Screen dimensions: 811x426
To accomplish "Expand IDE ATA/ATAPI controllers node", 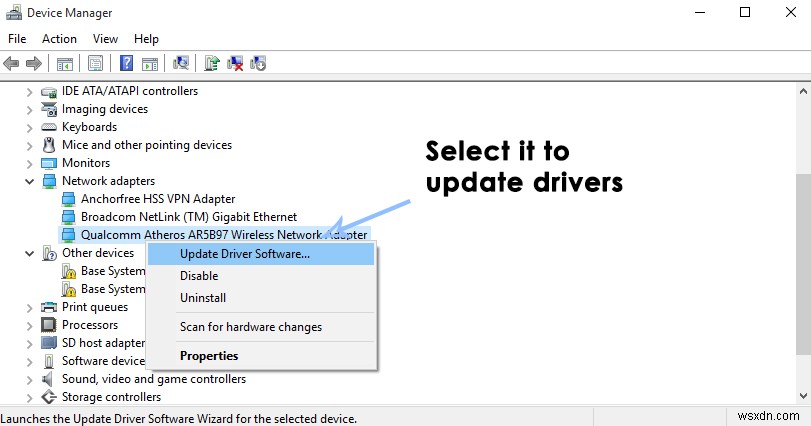I will pos(29,92).
